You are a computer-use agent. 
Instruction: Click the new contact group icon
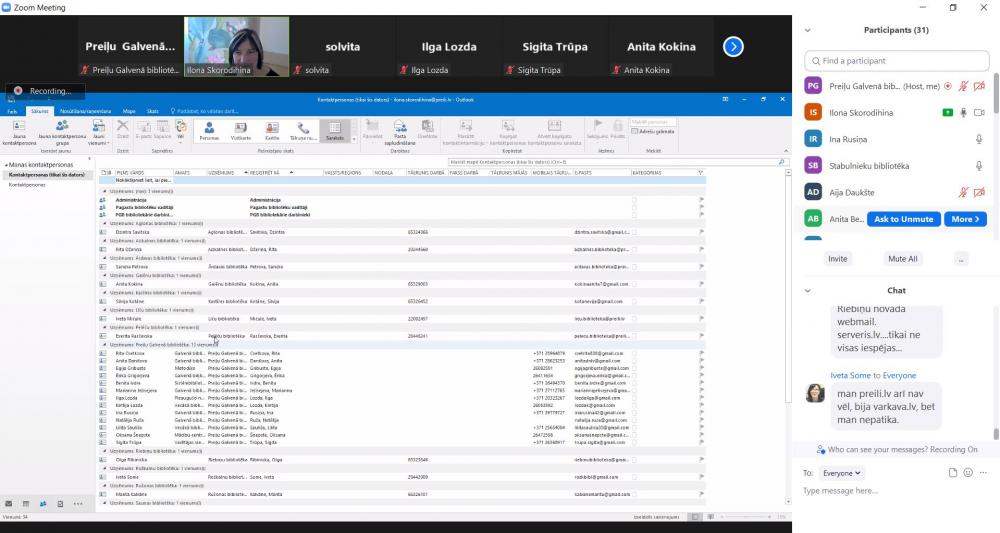[x=62, y=126]
